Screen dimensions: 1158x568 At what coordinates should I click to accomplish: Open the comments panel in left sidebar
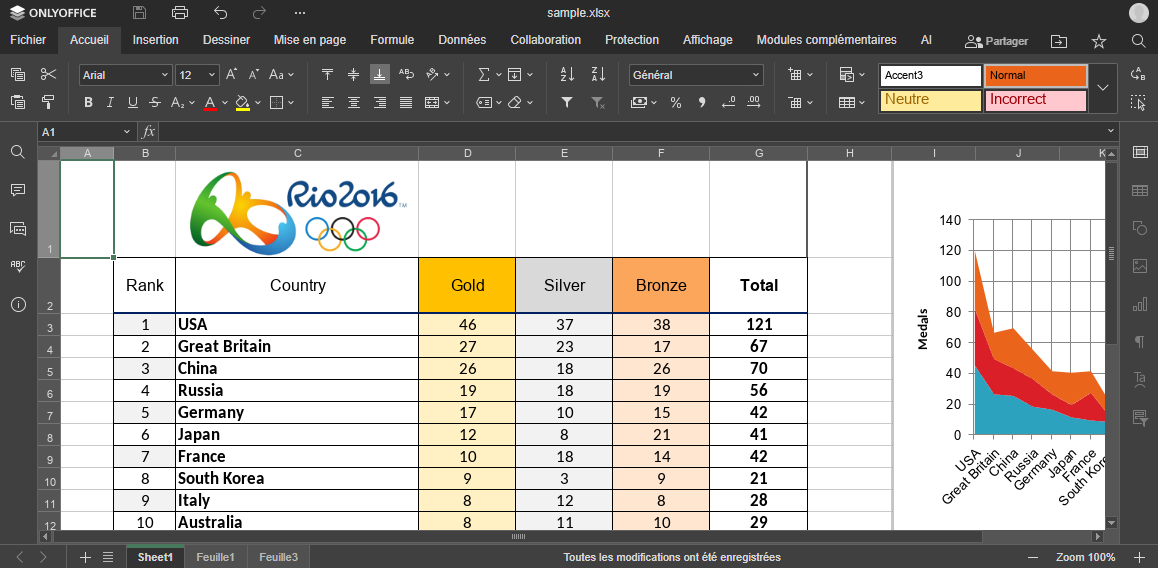click(x=18, y=190)
